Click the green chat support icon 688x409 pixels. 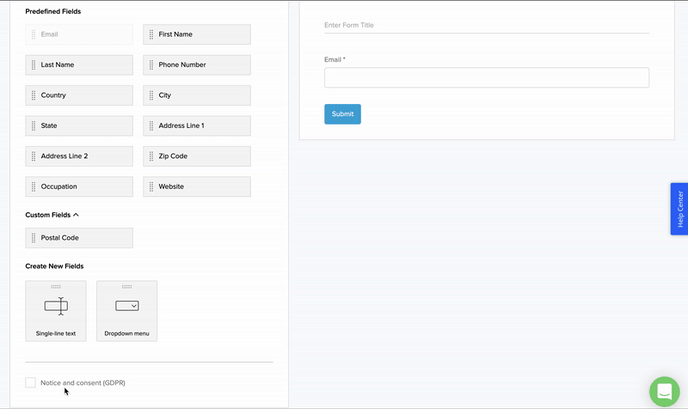[x=664, y=392]
